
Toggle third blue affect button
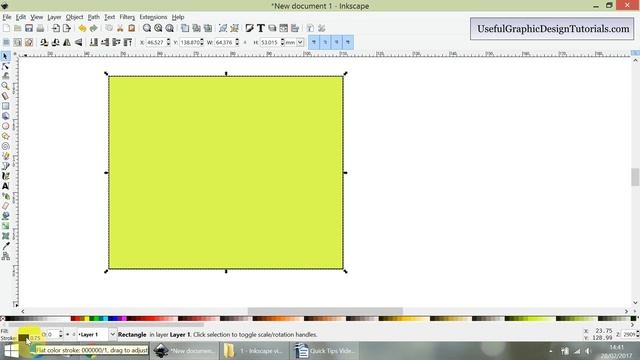pos(337,42)
